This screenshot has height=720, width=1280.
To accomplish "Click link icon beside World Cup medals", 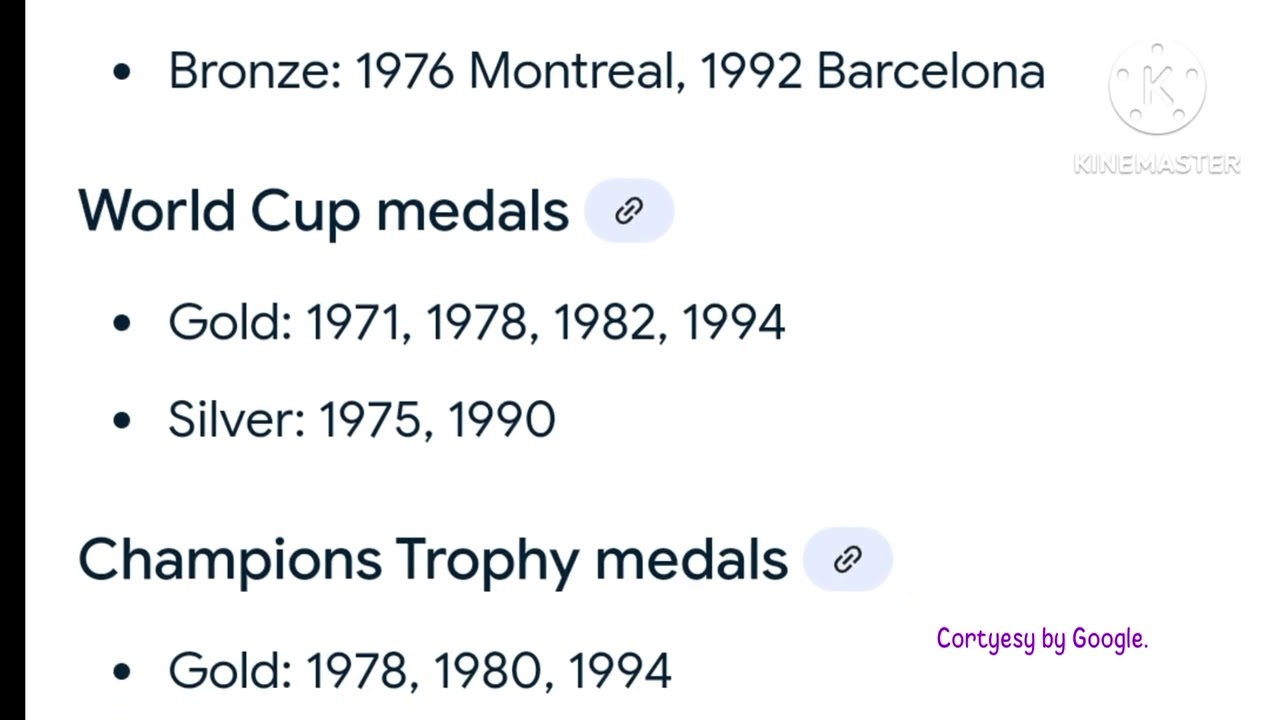I will click(x=629, y=211).
